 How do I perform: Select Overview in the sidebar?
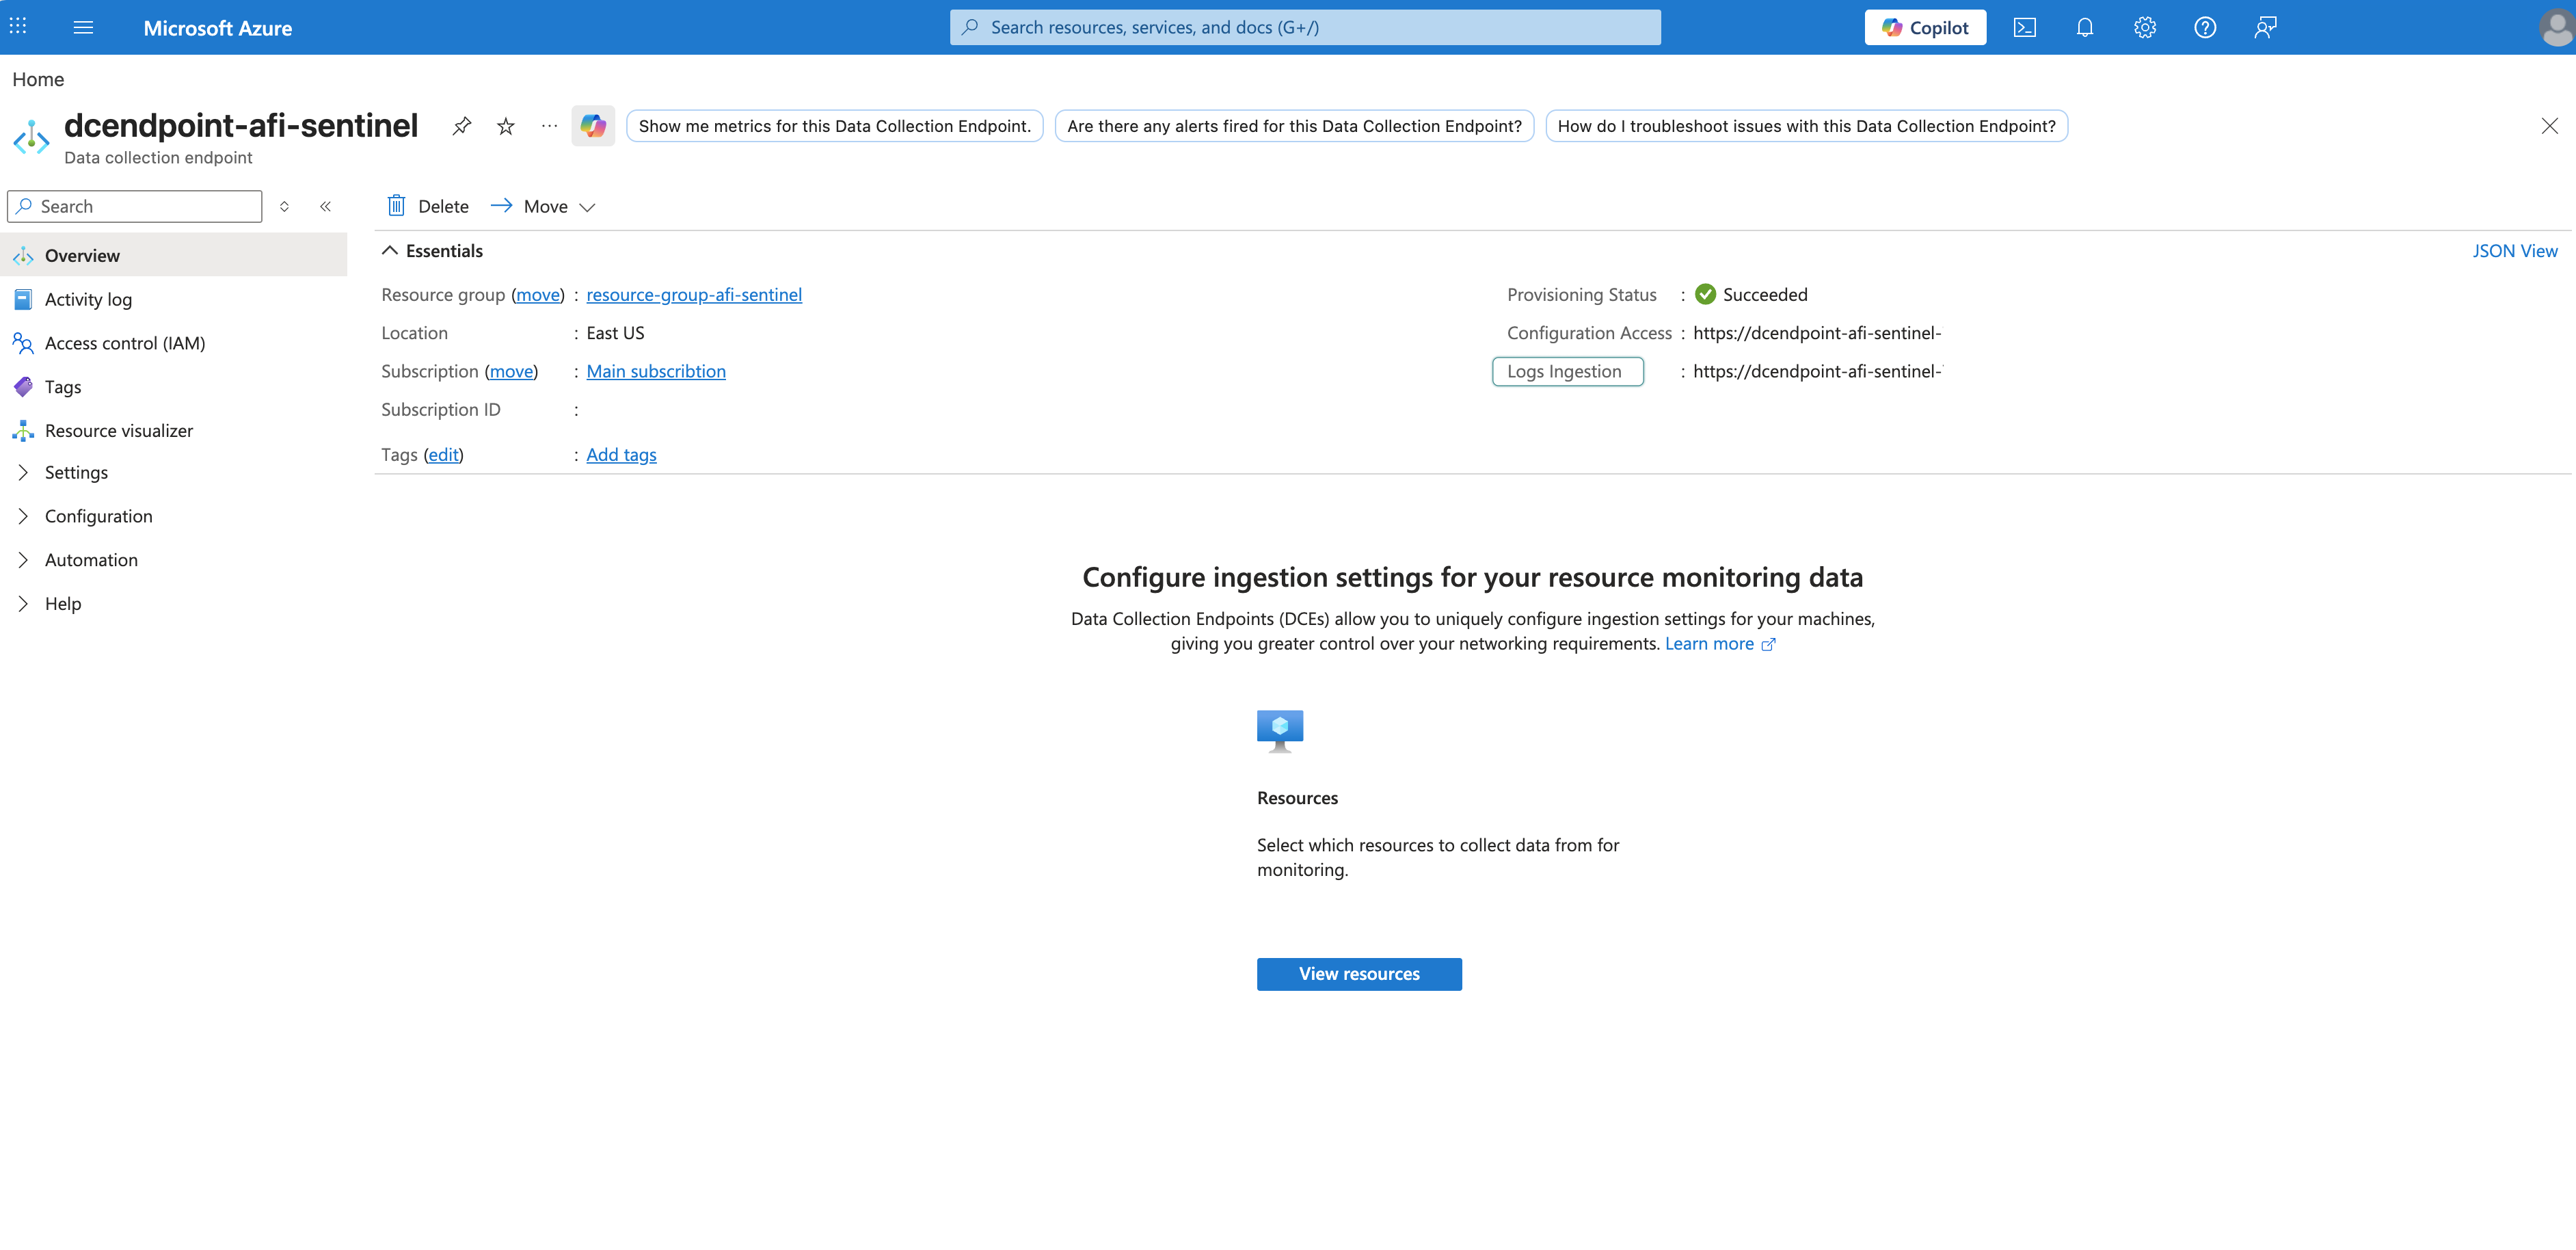click(x=174, y=255)
